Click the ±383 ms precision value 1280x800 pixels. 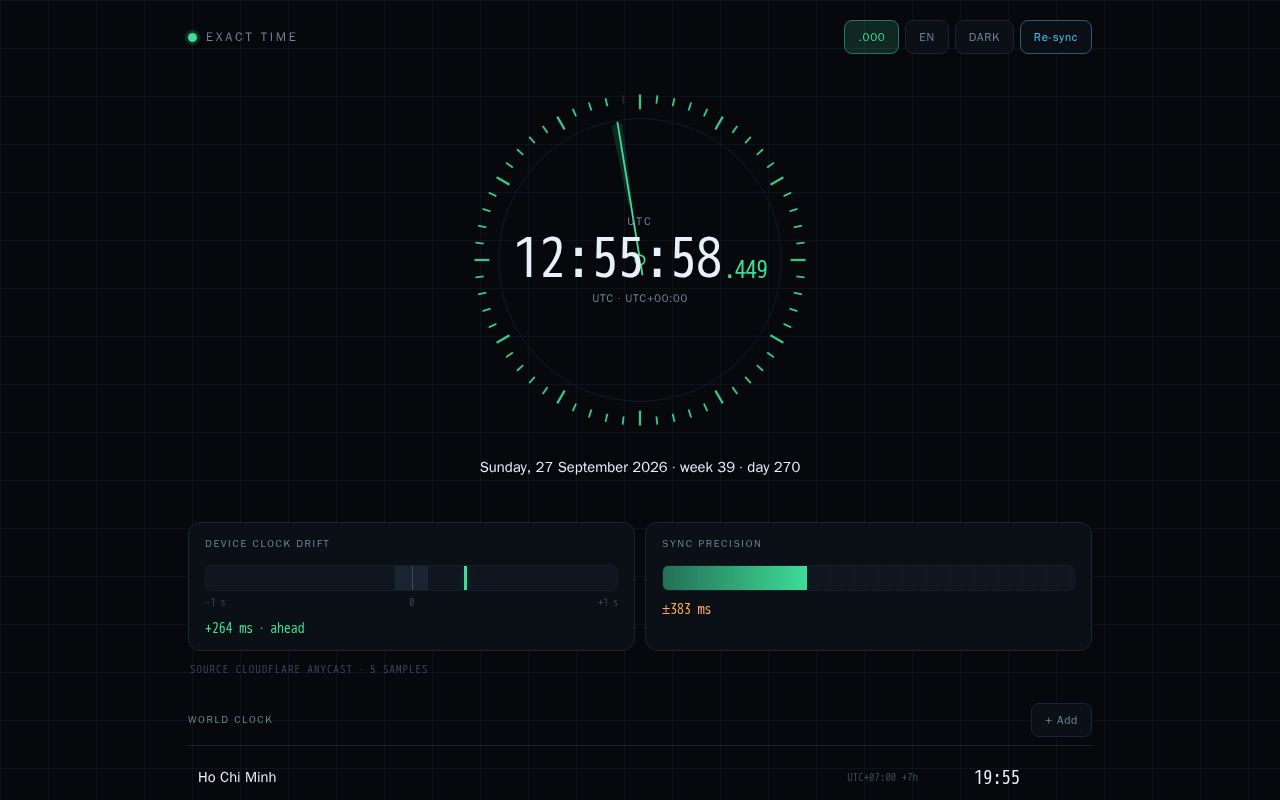[687, 609]
